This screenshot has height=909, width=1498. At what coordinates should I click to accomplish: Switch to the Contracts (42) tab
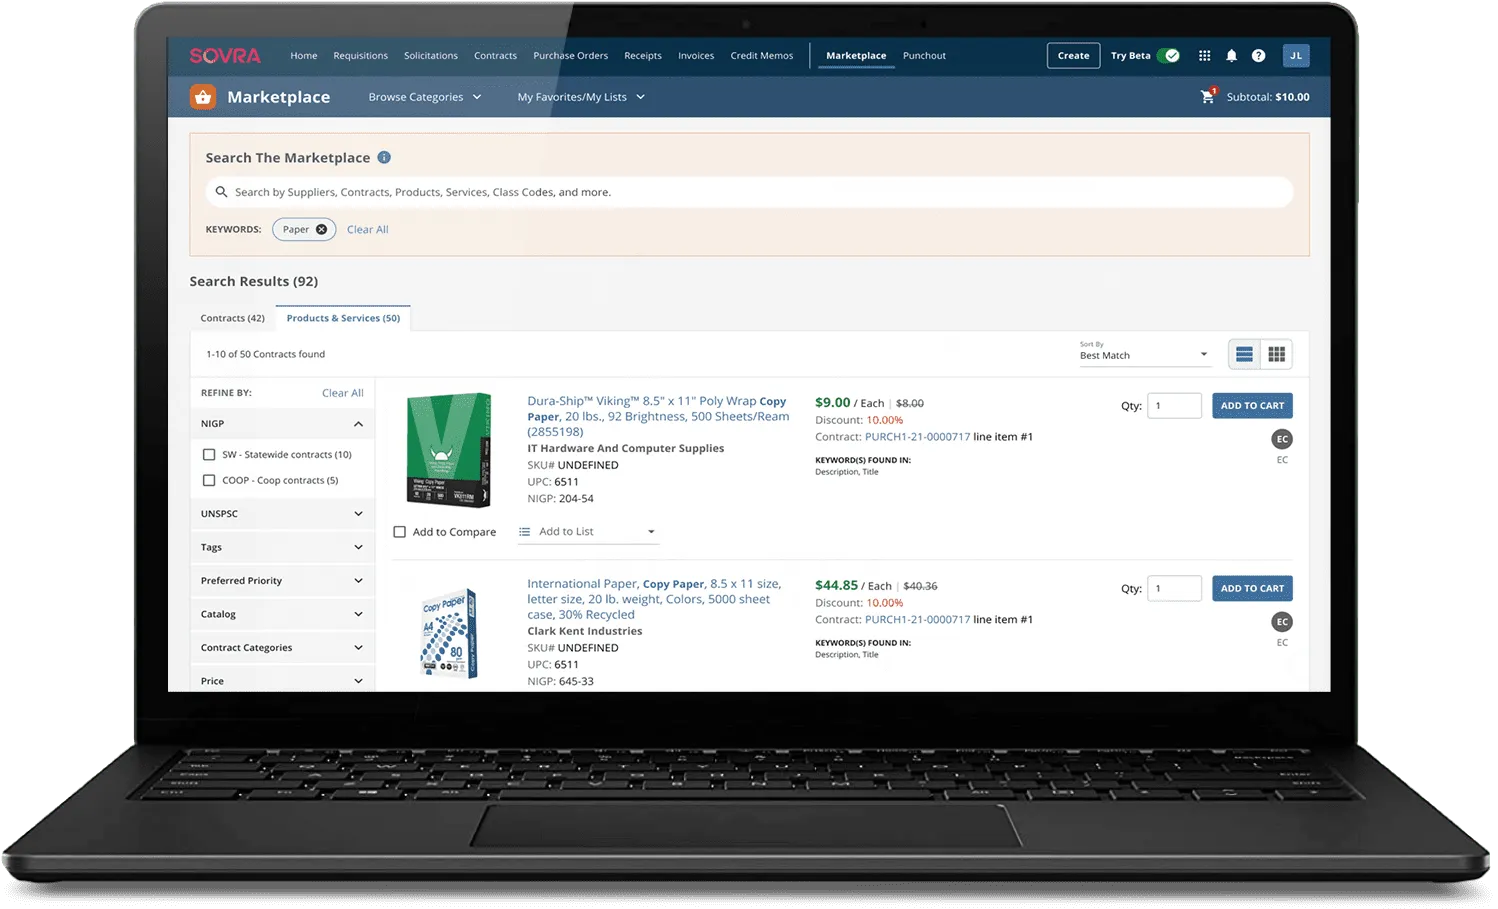click(x=233, y=319)
